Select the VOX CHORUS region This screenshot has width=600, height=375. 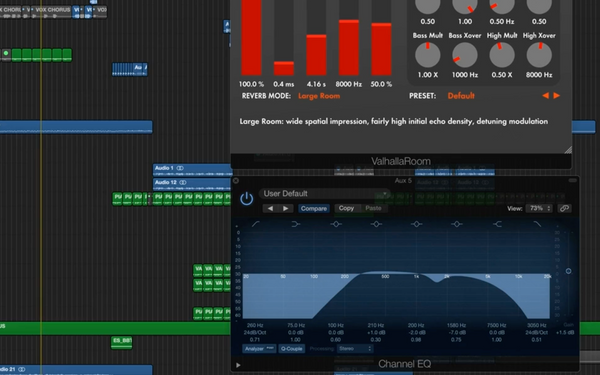pyautogui.click(x=52, y=12)
